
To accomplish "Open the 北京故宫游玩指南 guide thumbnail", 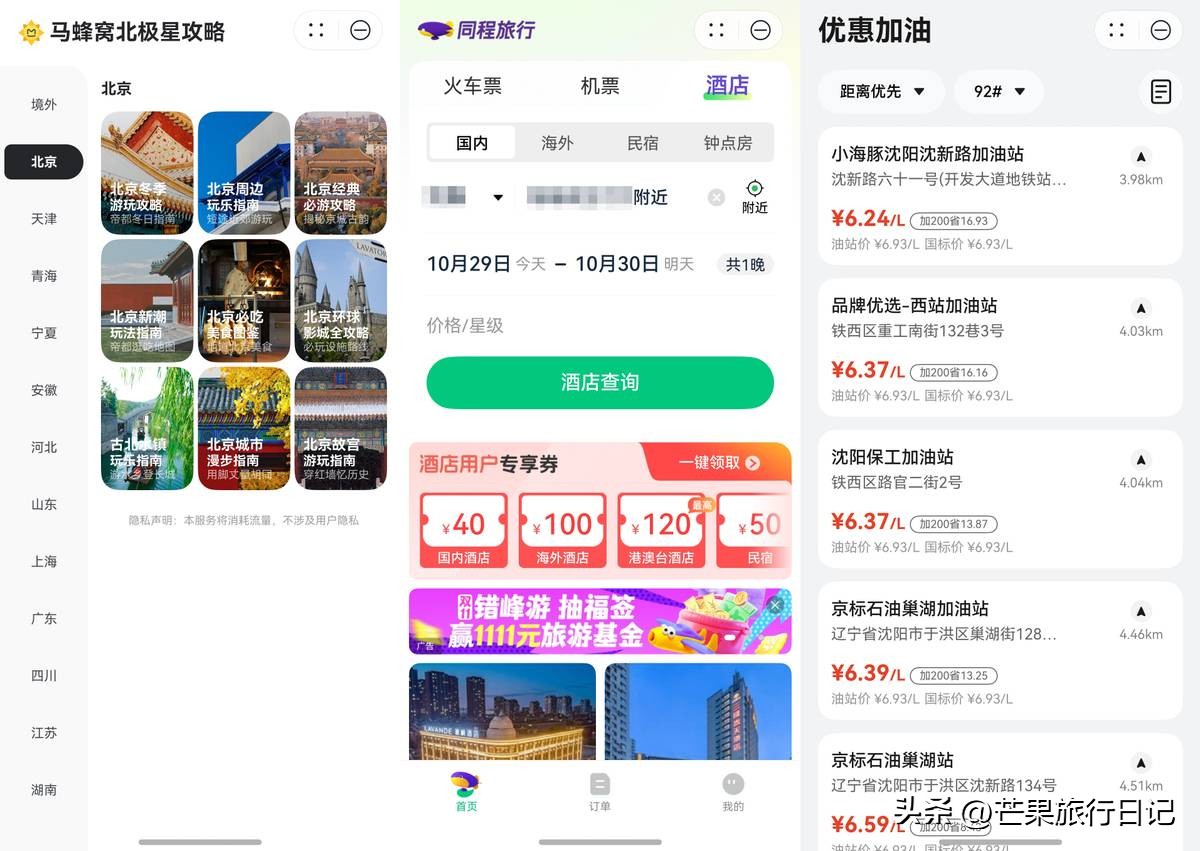I will click(340, 428).
